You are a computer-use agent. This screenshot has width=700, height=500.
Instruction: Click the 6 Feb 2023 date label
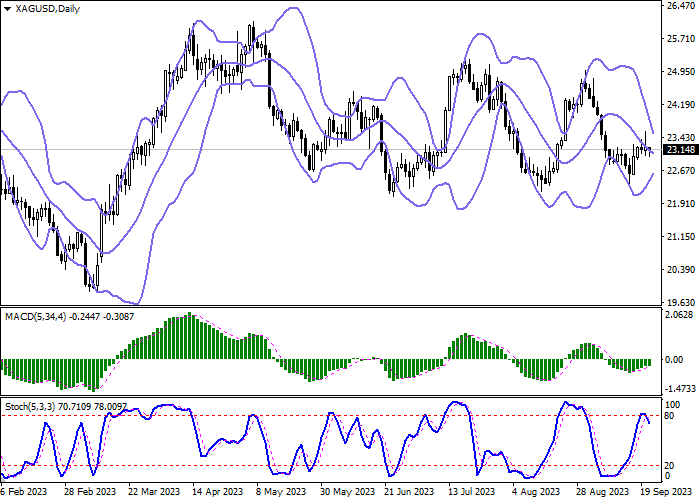point(24,492)
